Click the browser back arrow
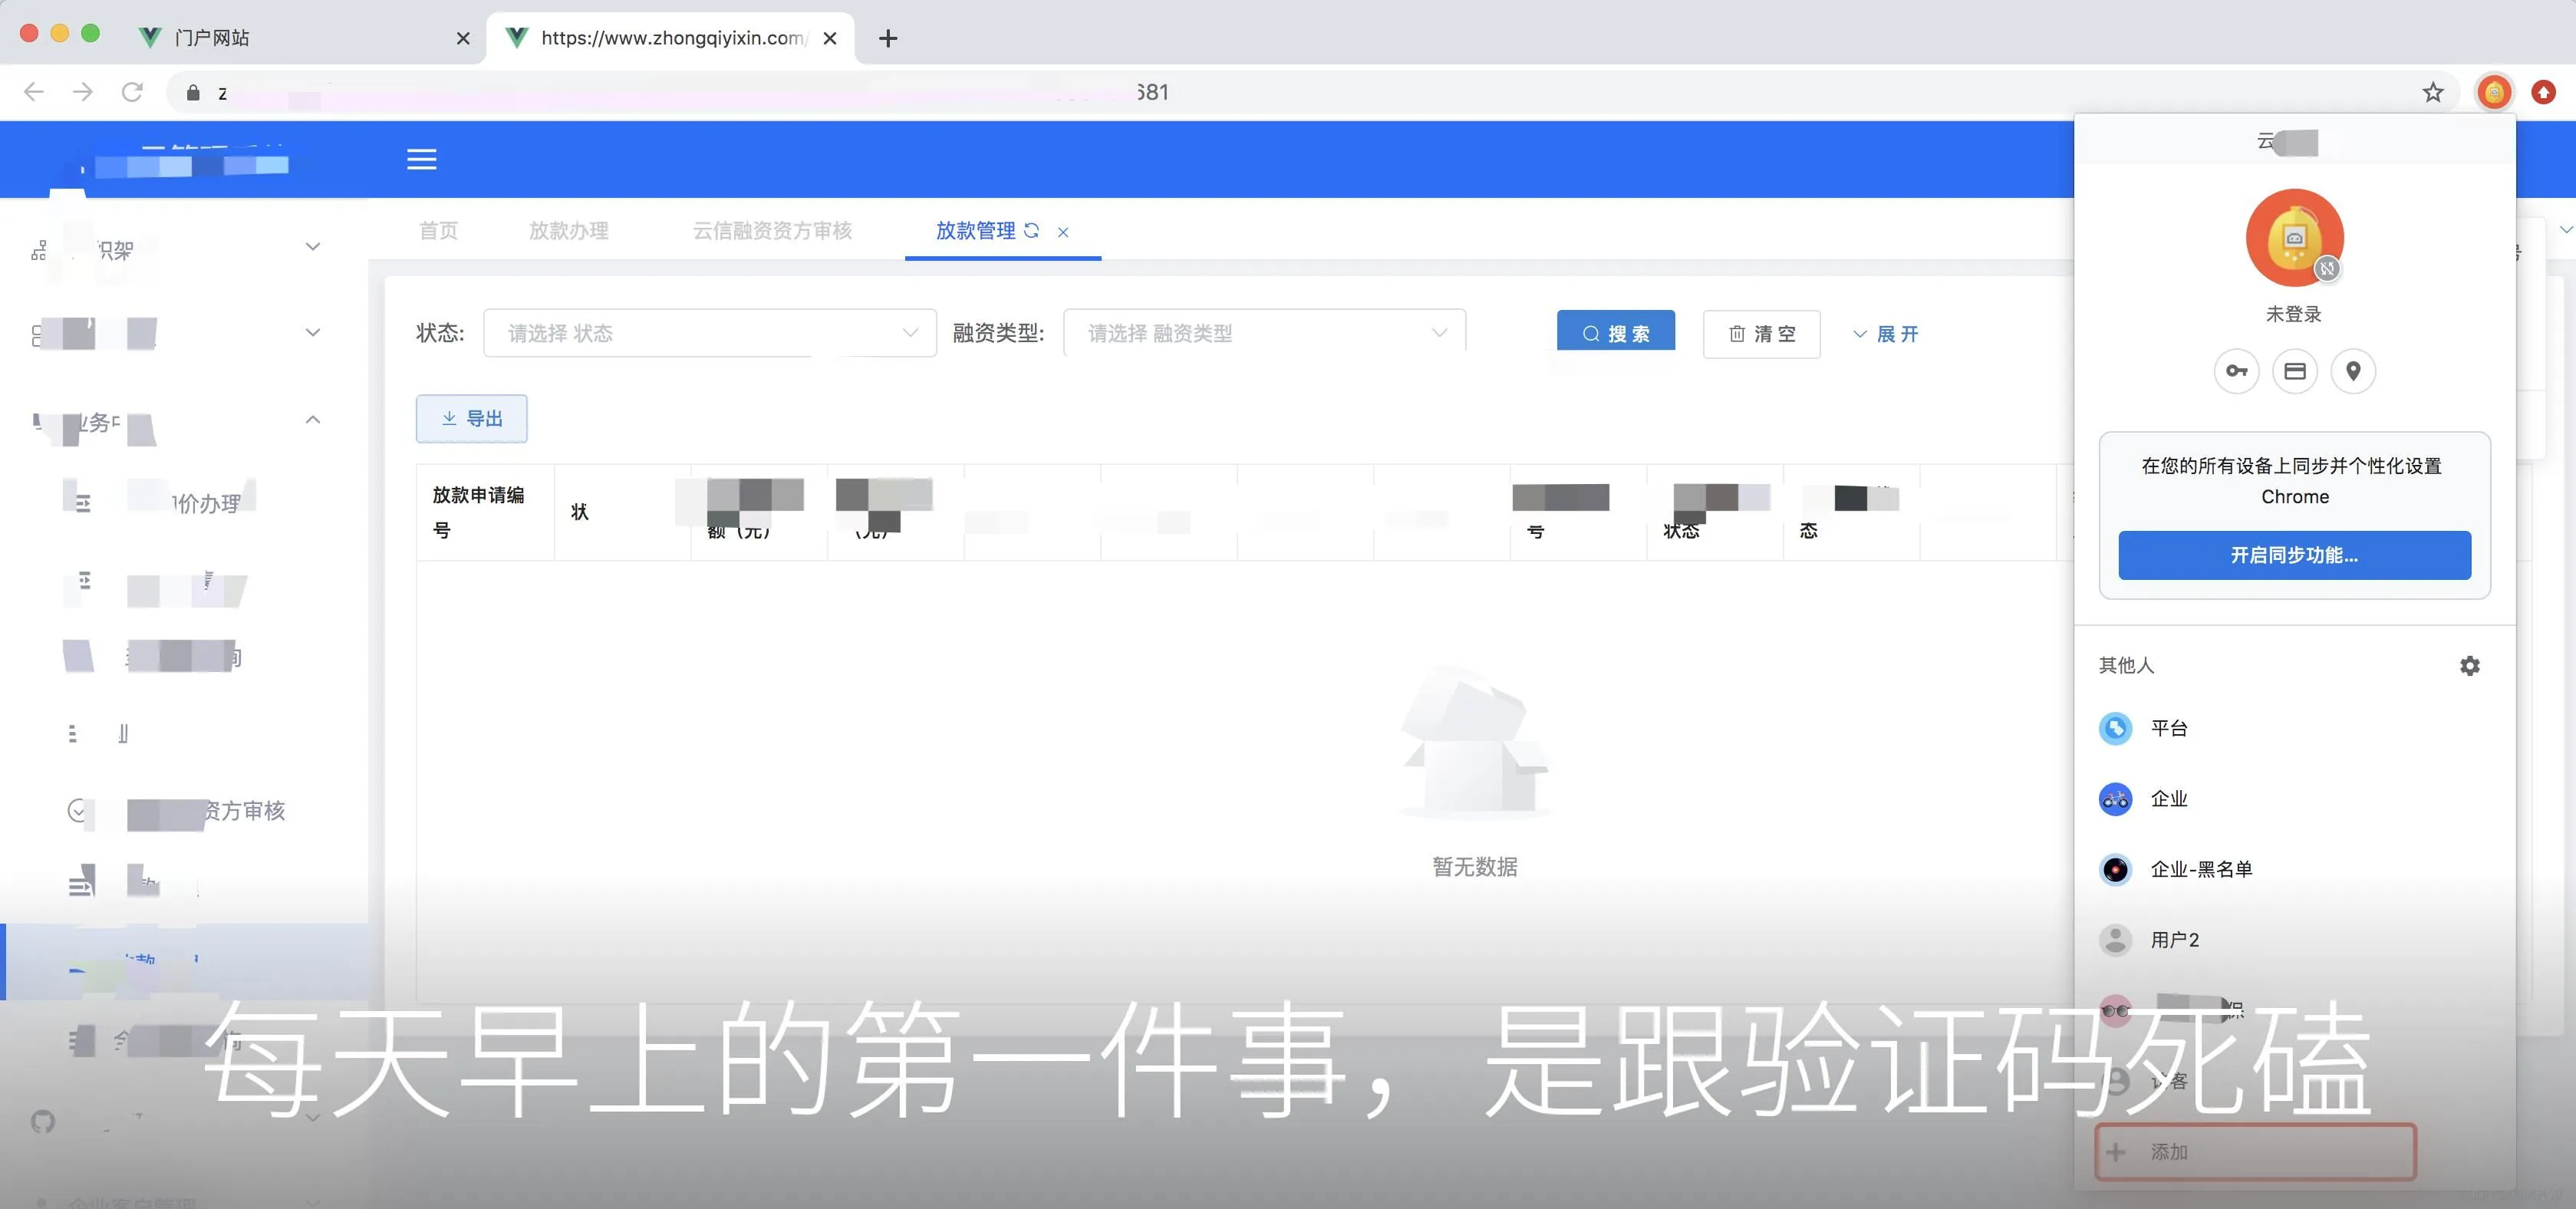Image resolution: width=2576 pixels, height=1209 pixels. pyautogui.click(x=34, y=92)
